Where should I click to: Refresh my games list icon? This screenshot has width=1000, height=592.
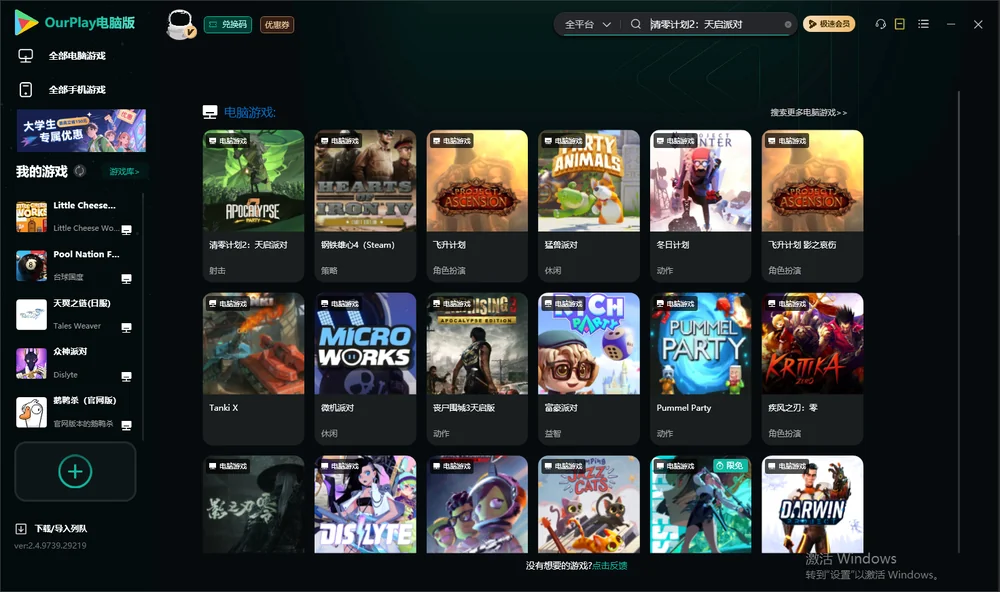(80, 171)
